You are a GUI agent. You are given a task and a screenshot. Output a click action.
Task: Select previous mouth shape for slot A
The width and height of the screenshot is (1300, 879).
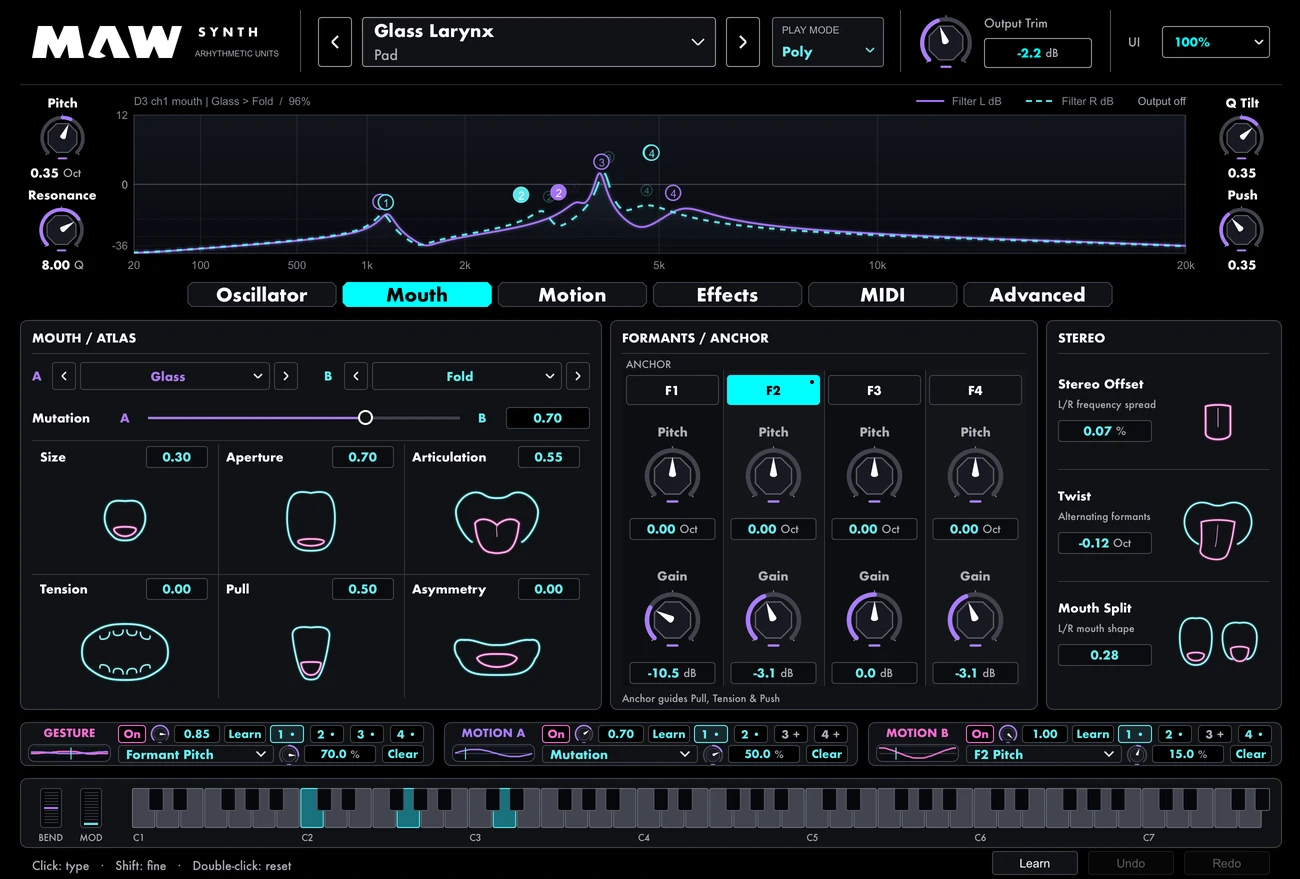(64, 376)
